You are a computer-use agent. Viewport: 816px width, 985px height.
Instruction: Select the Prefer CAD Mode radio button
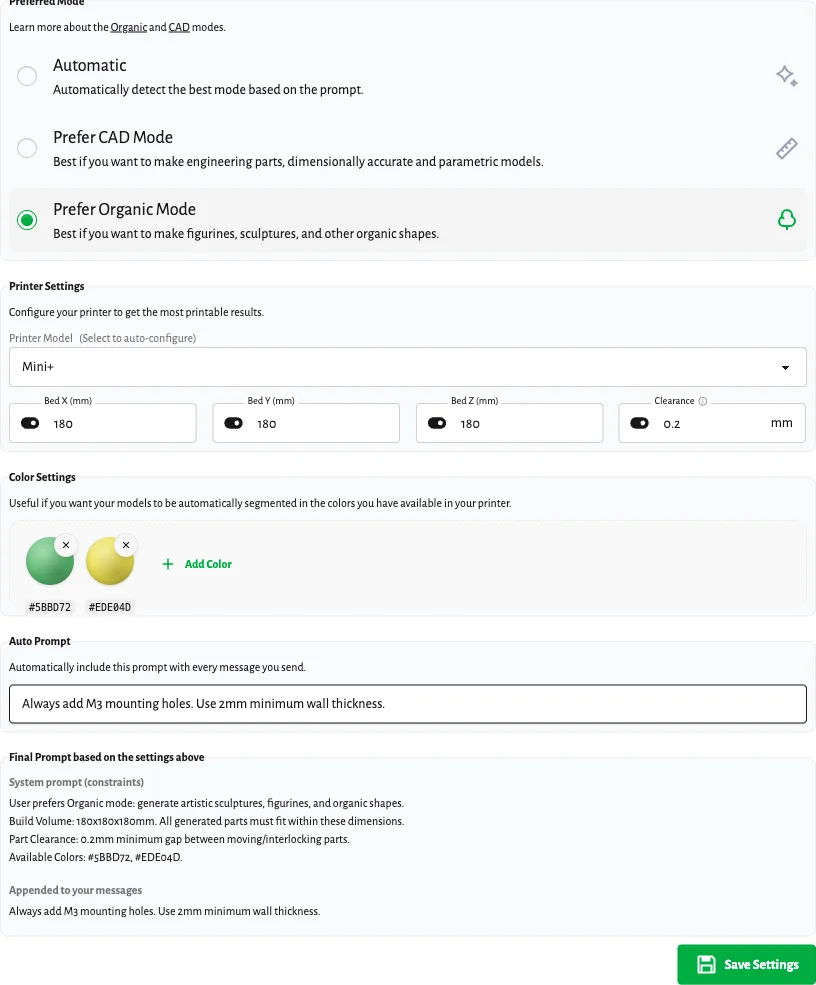tap(27, 148)
